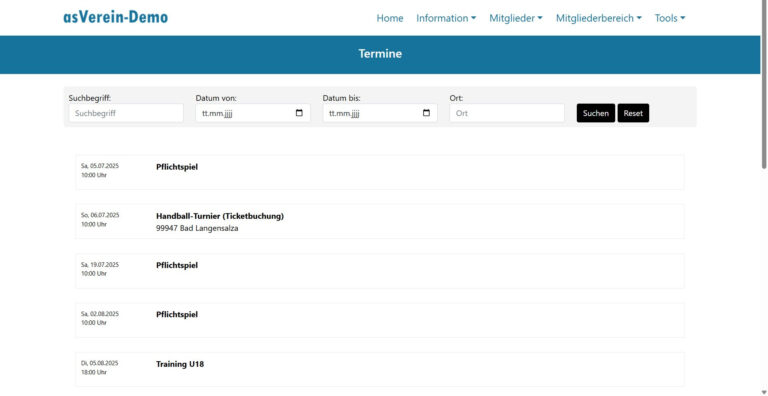Image resolution: width=768 pixels, height=396 pixels.
Task: Click the Datum von date field
Action: point(253,113)
